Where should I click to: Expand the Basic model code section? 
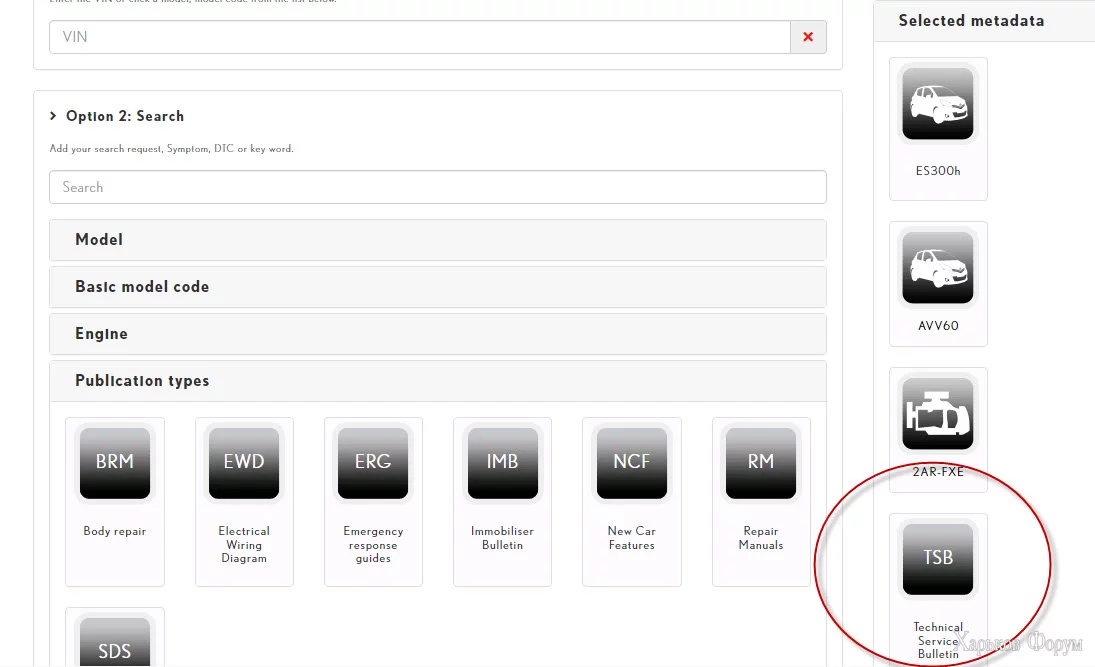point(438,287)
